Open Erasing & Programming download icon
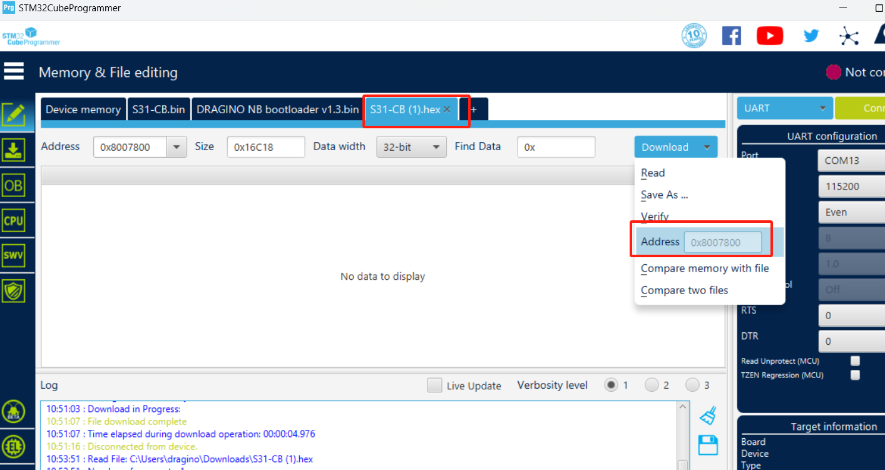This screenshot has width=885, height=470. click(14, 150)
